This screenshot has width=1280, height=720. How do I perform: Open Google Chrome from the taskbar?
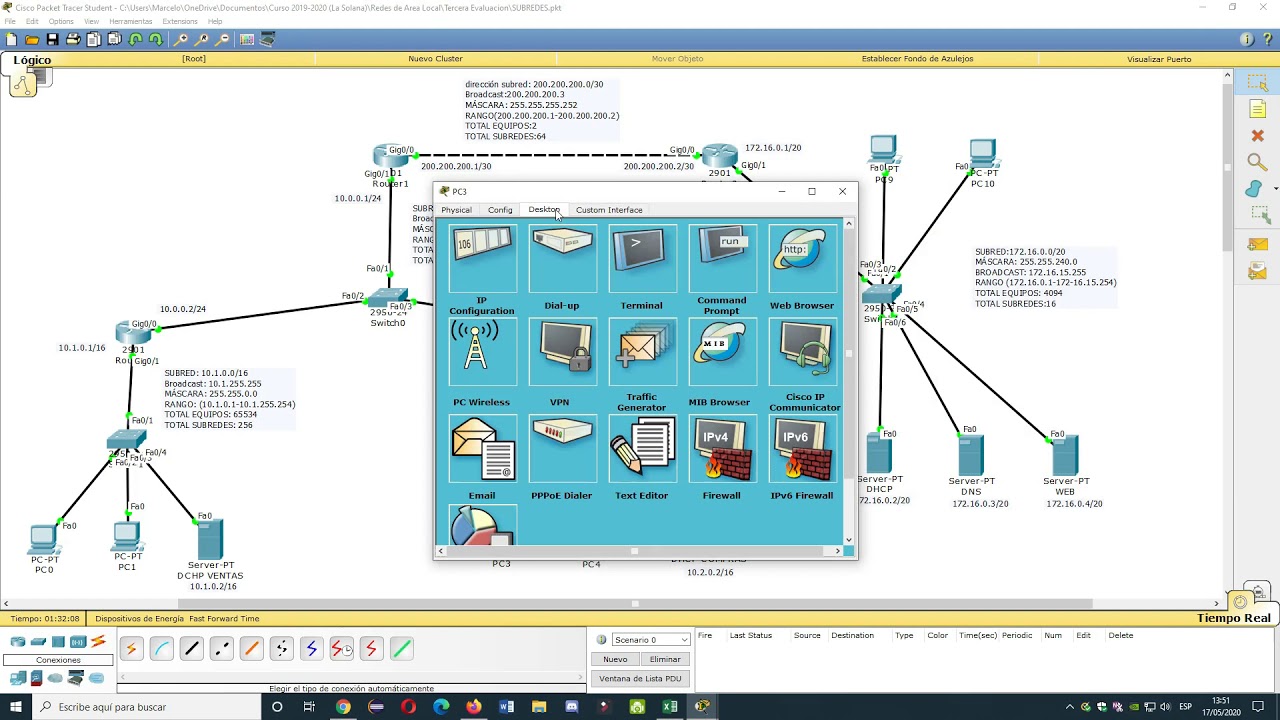pyautogui.click(x=343, y=707)
